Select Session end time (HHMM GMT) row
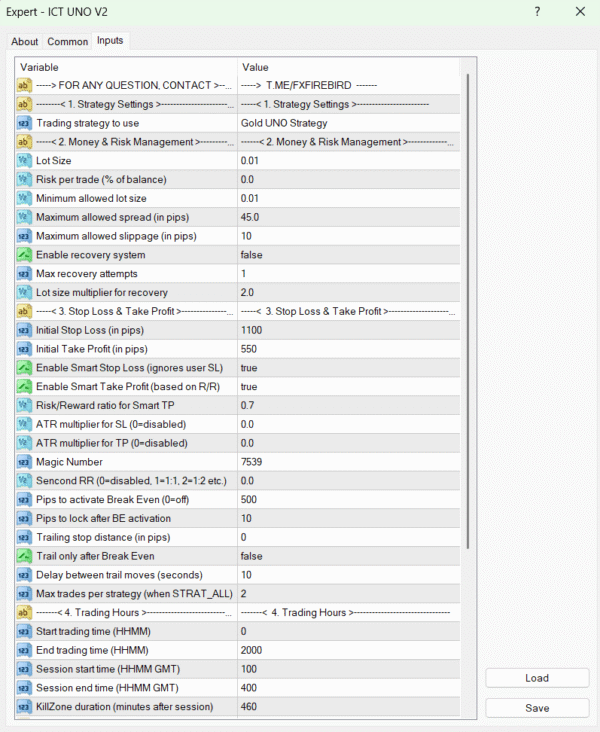This screenshot has height=732, width=600. (x=238, y=688)
